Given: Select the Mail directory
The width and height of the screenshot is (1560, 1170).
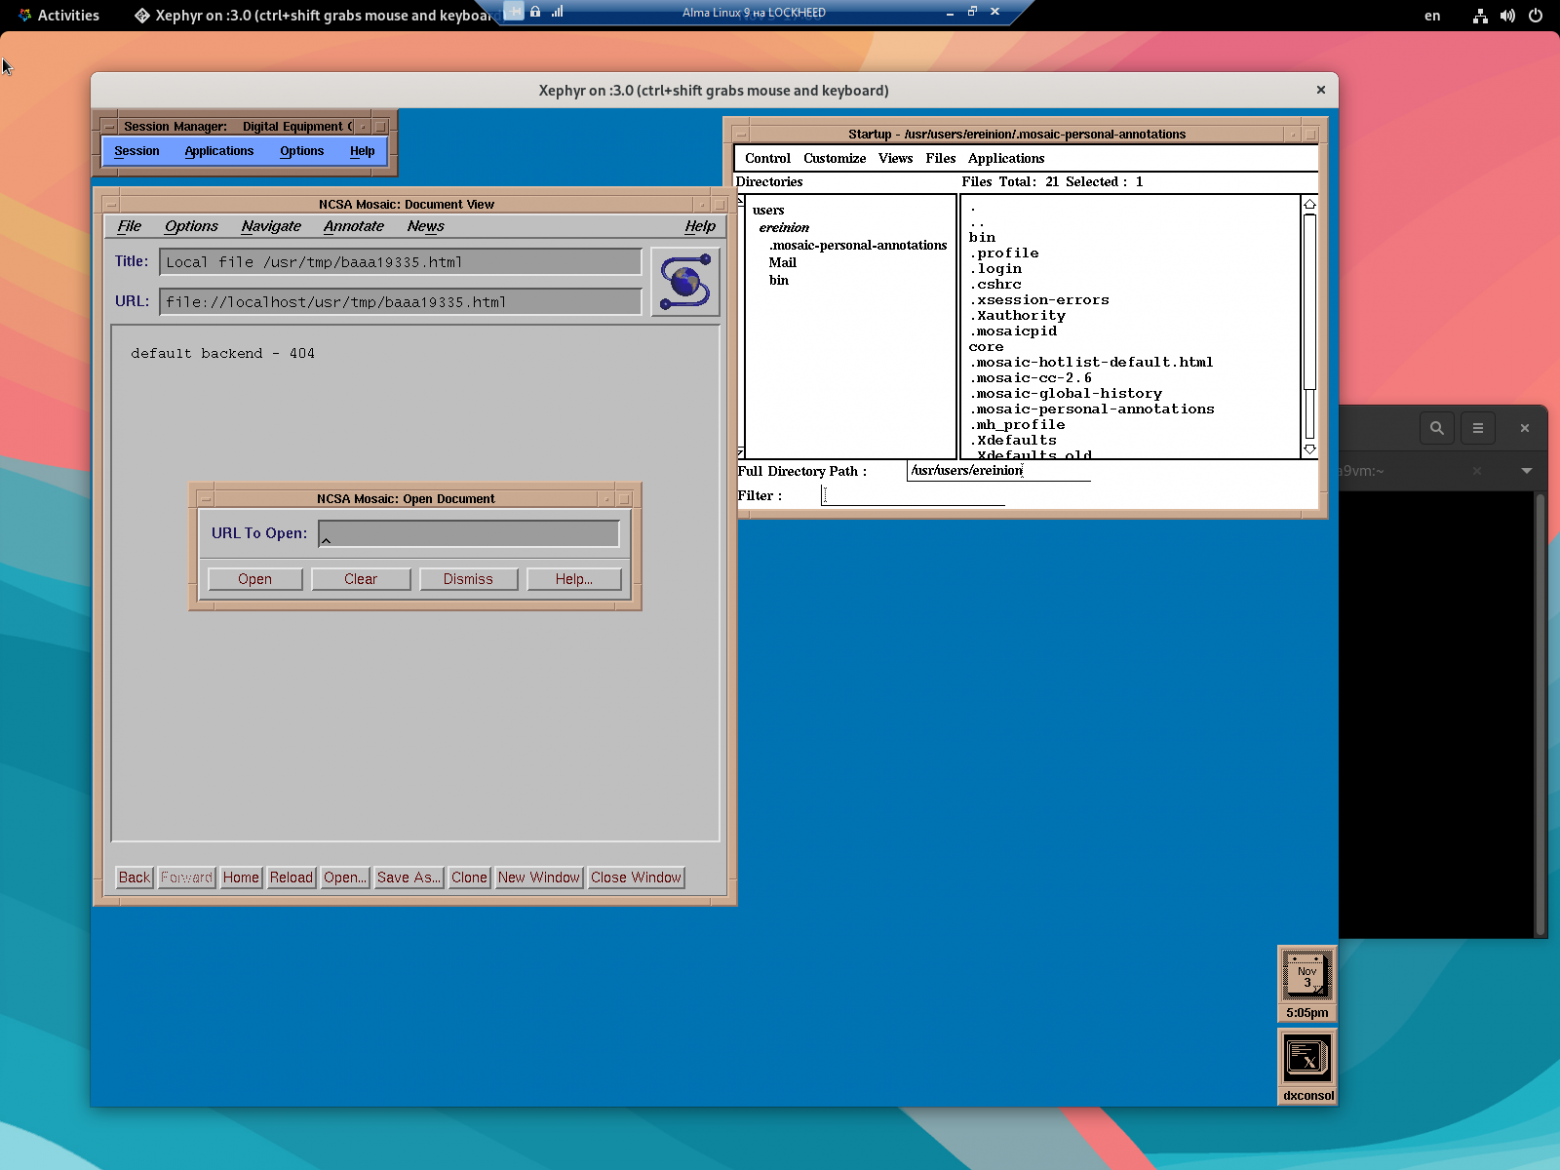Looking at the screenshot, I should [782, 263].
